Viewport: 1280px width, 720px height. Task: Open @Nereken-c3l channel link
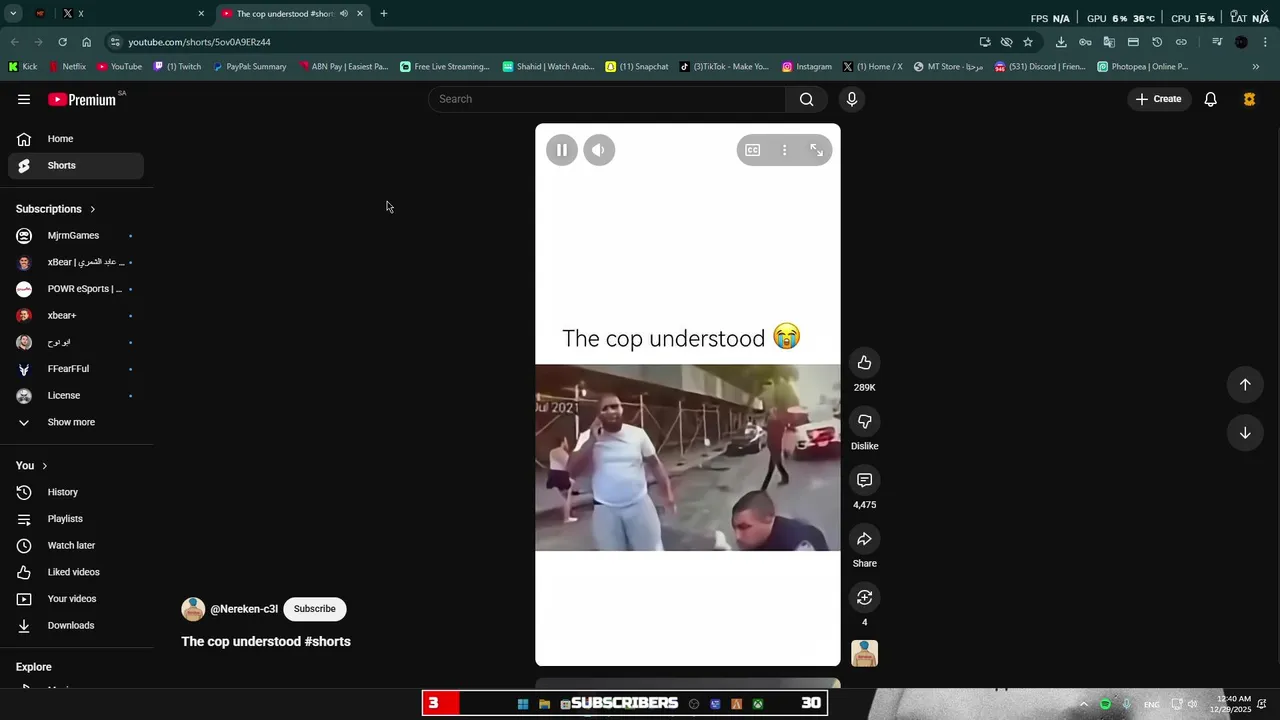[244, 609]
